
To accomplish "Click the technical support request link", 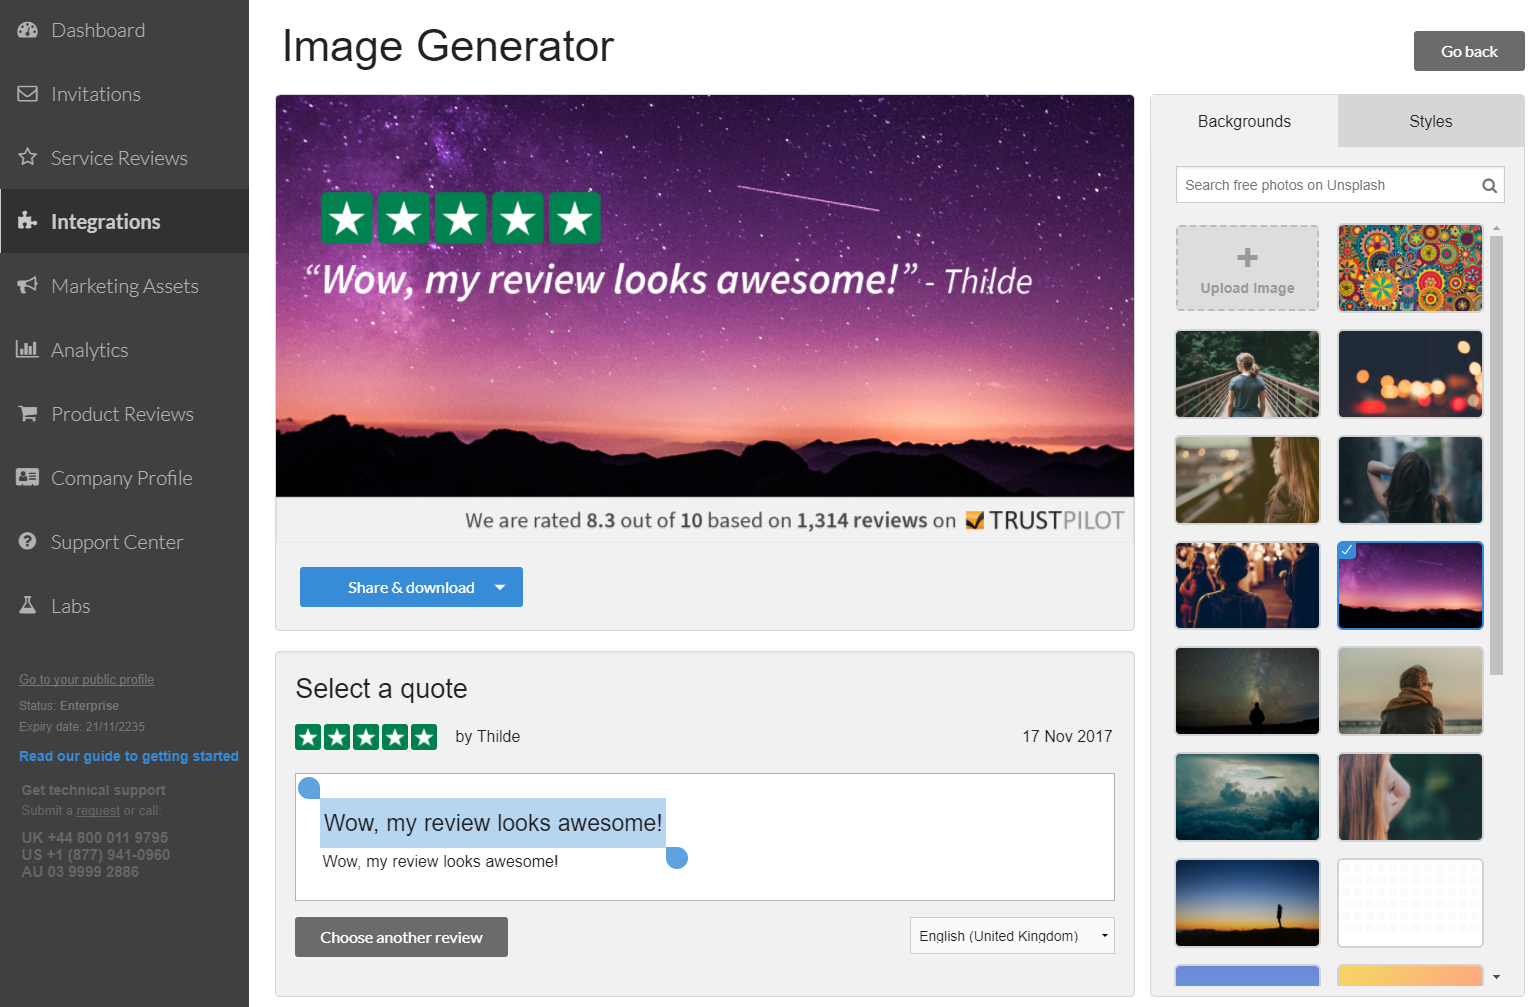I will (x=98, y=811).
